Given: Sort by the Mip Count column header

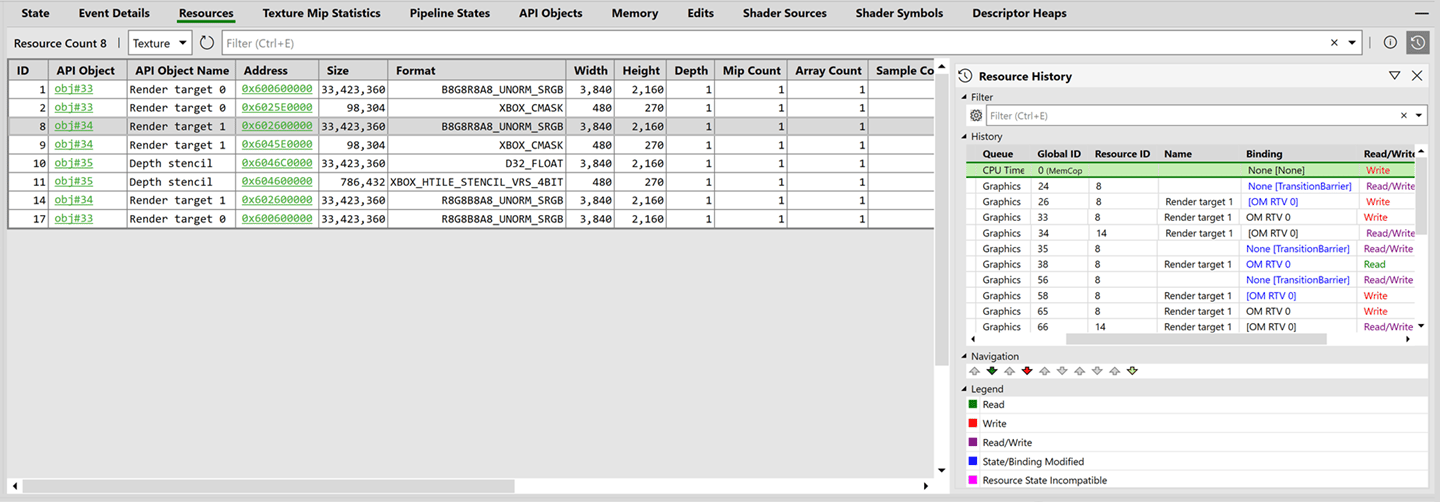Looking at the screenshot, I should 751,70.
